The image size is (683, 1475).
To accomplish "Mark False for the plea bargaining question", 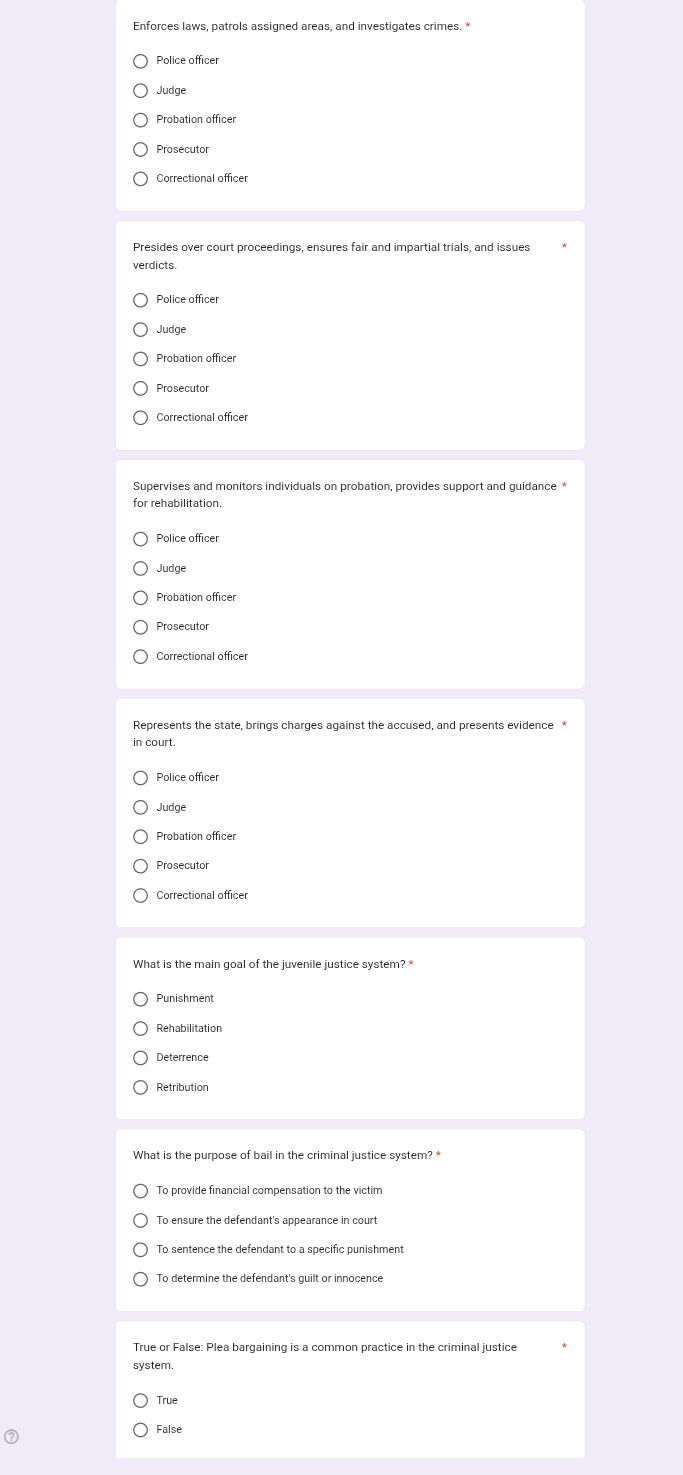I will 141,1430.
